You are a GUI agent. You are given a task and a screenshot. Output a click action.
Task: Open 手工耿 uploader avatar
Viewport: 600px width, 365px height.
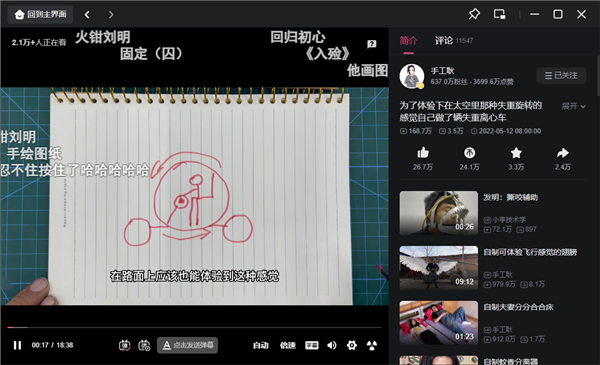coord(412,76)
